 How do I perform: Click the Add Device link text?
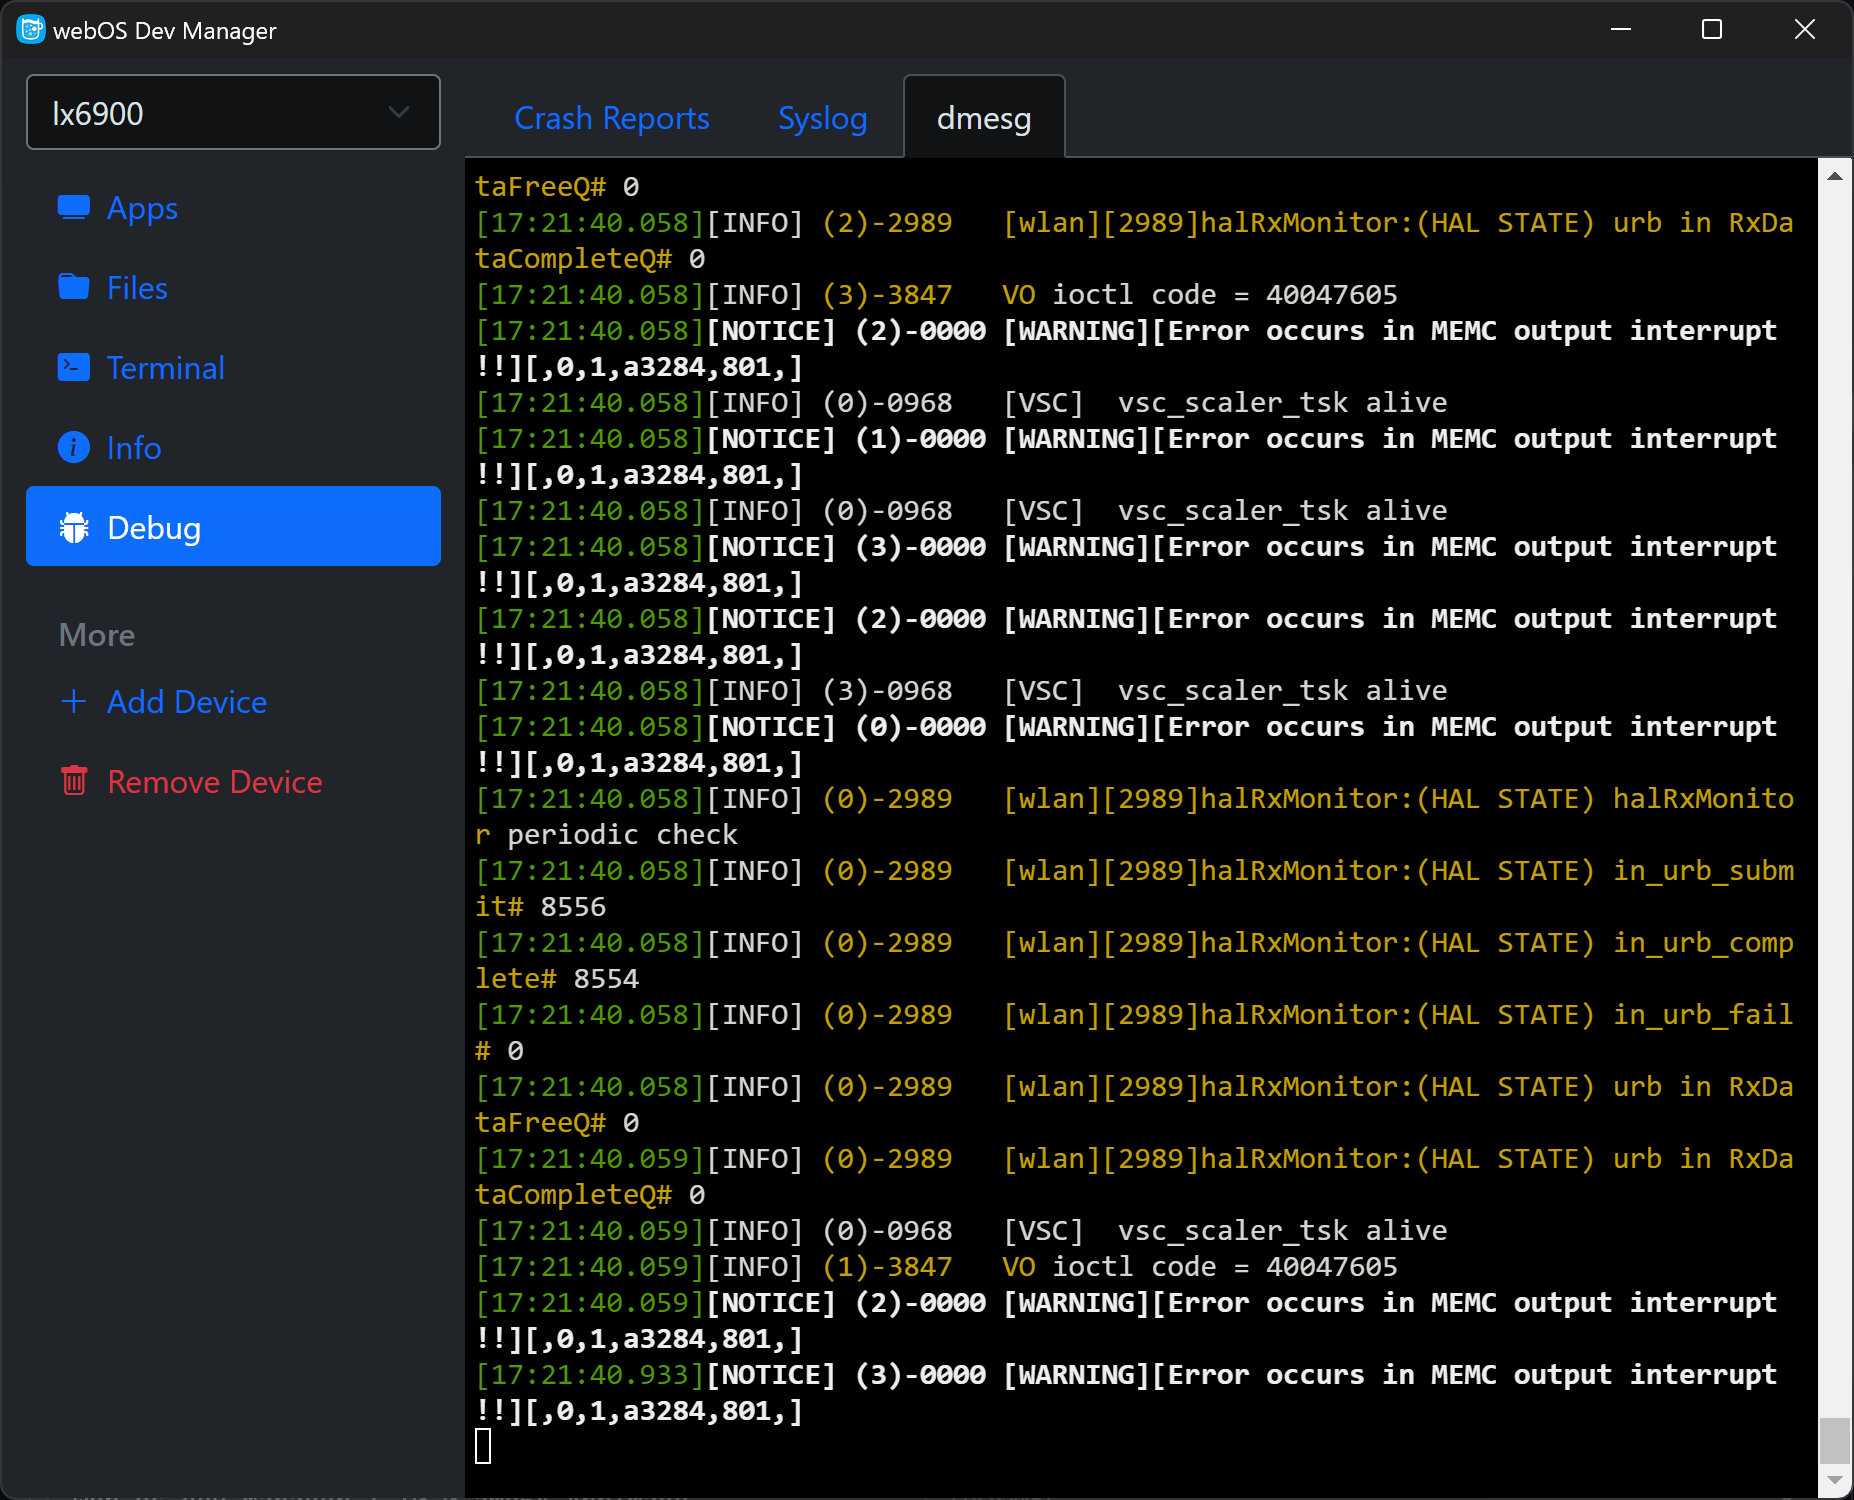coord(187,702)
